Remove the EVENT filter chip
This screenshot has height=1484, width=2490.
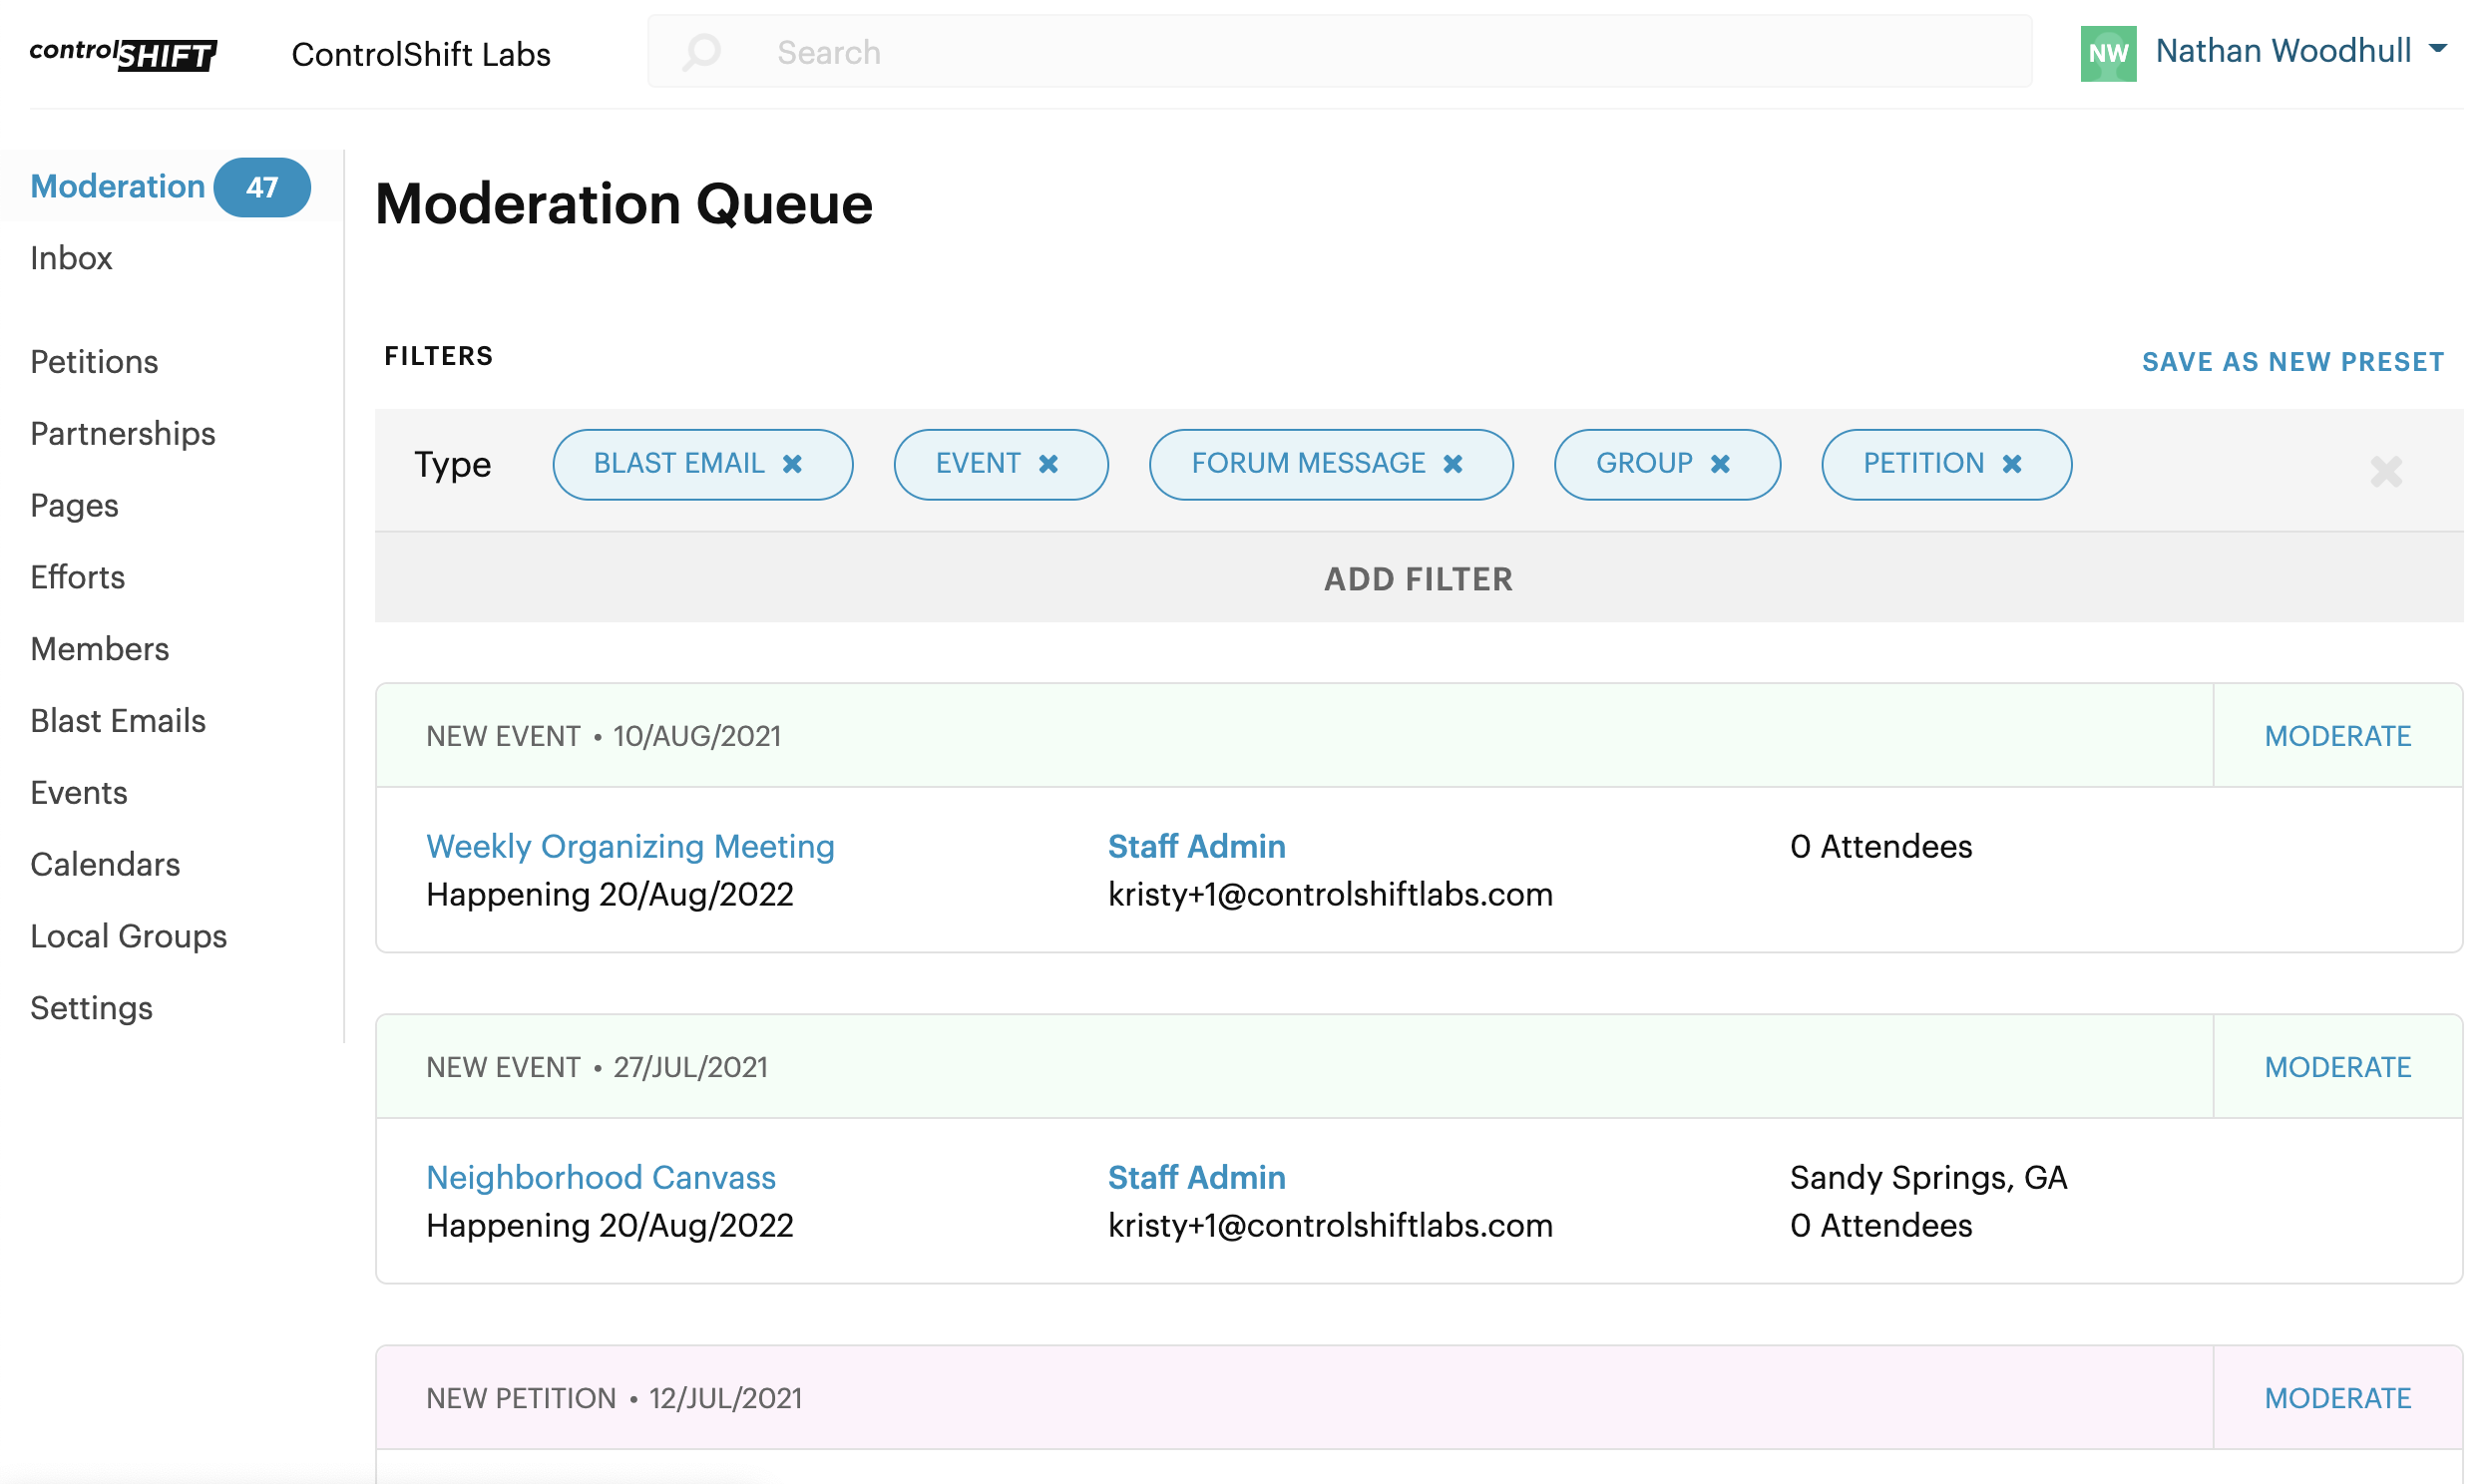click(x=1049, y=463)
